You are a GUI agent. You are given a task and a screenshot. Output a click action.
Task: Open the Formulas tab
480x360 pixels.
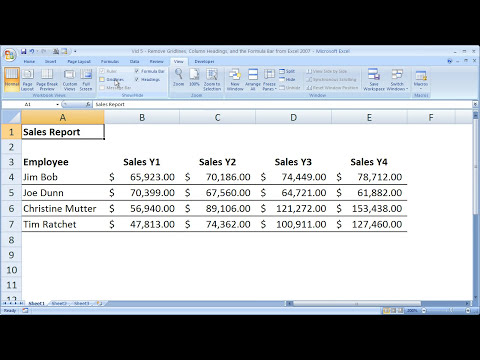[x=110, y=62]
